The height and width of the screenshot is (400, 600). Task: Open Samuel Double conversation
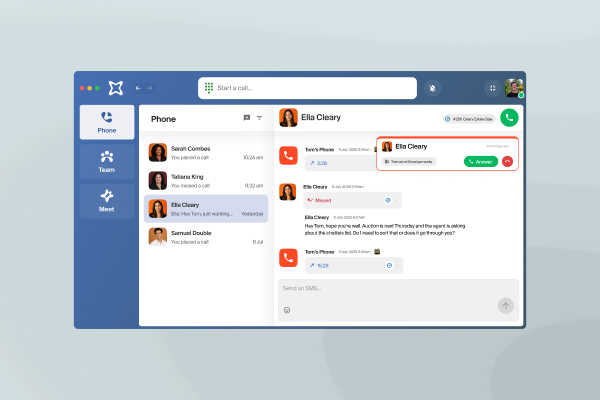(206, 237)
